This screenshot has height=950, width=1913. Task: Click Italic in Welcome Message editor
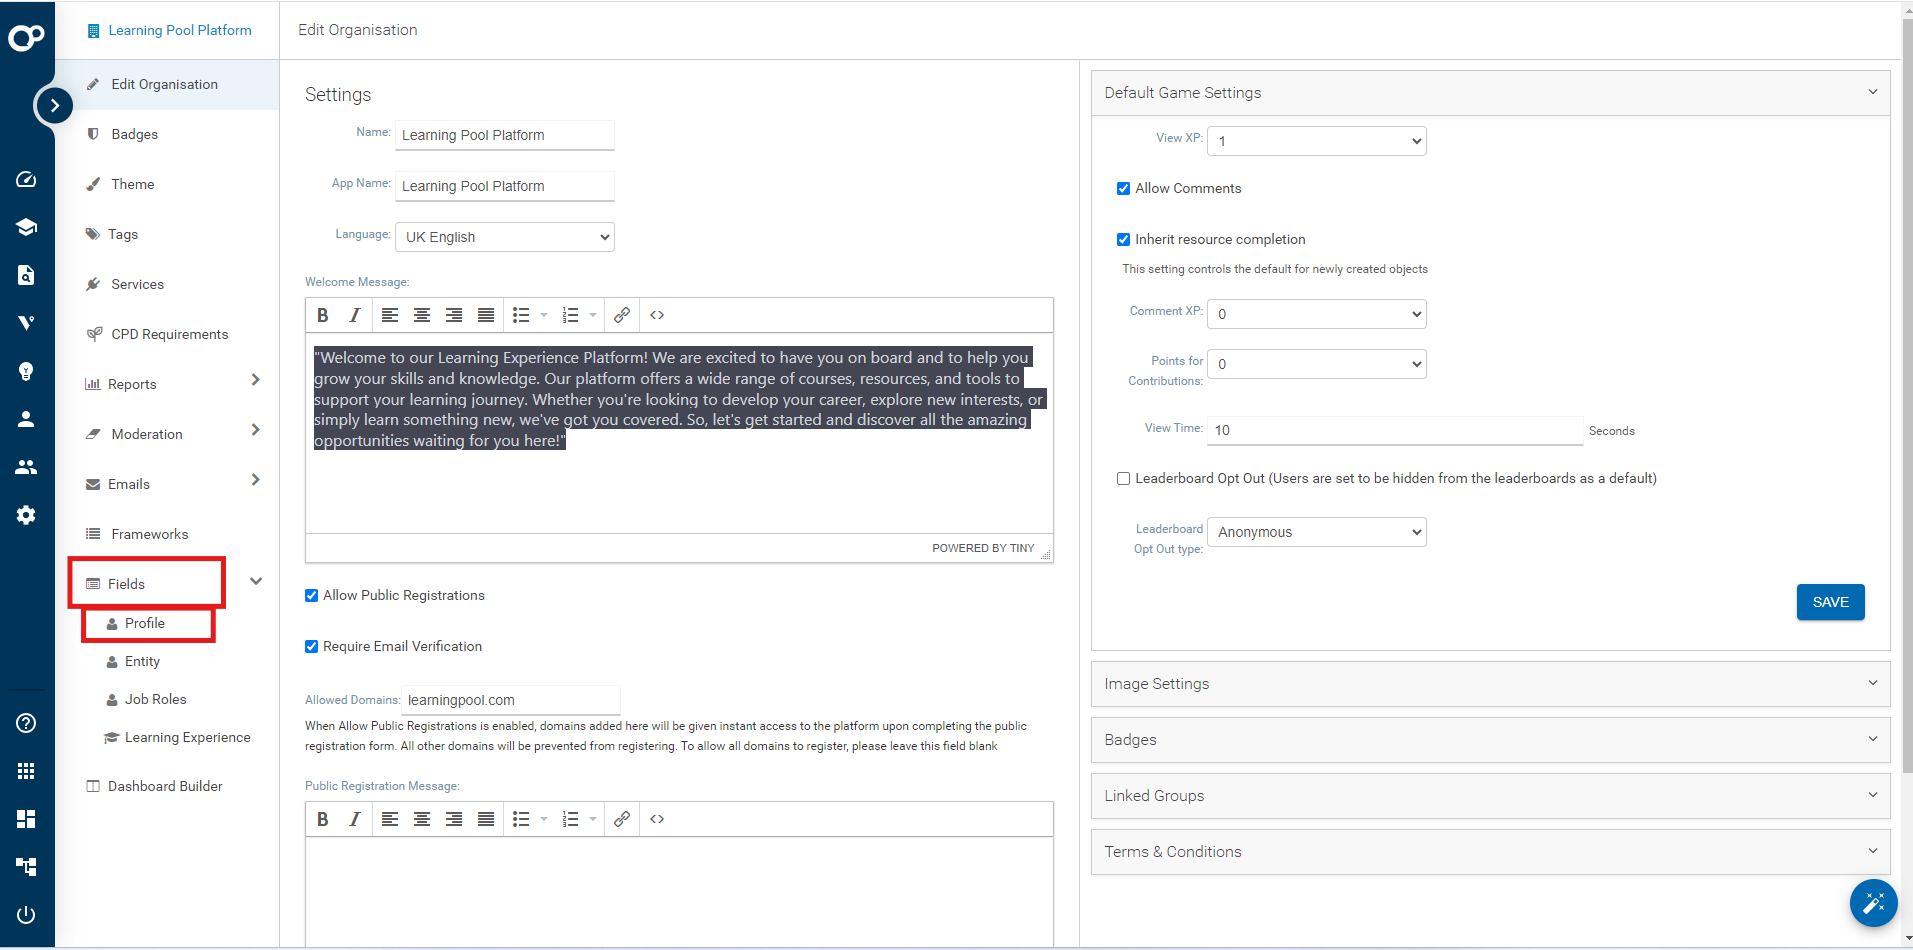pyautogui.click(x=354, y=315)
